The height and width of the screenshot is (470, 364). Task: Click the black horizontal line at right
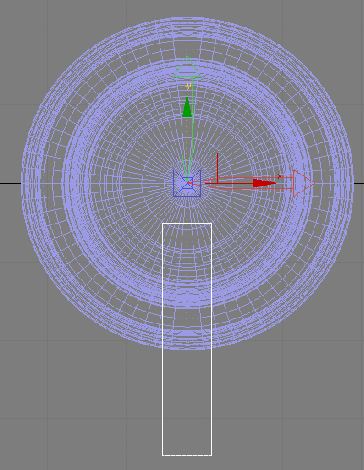358,183
